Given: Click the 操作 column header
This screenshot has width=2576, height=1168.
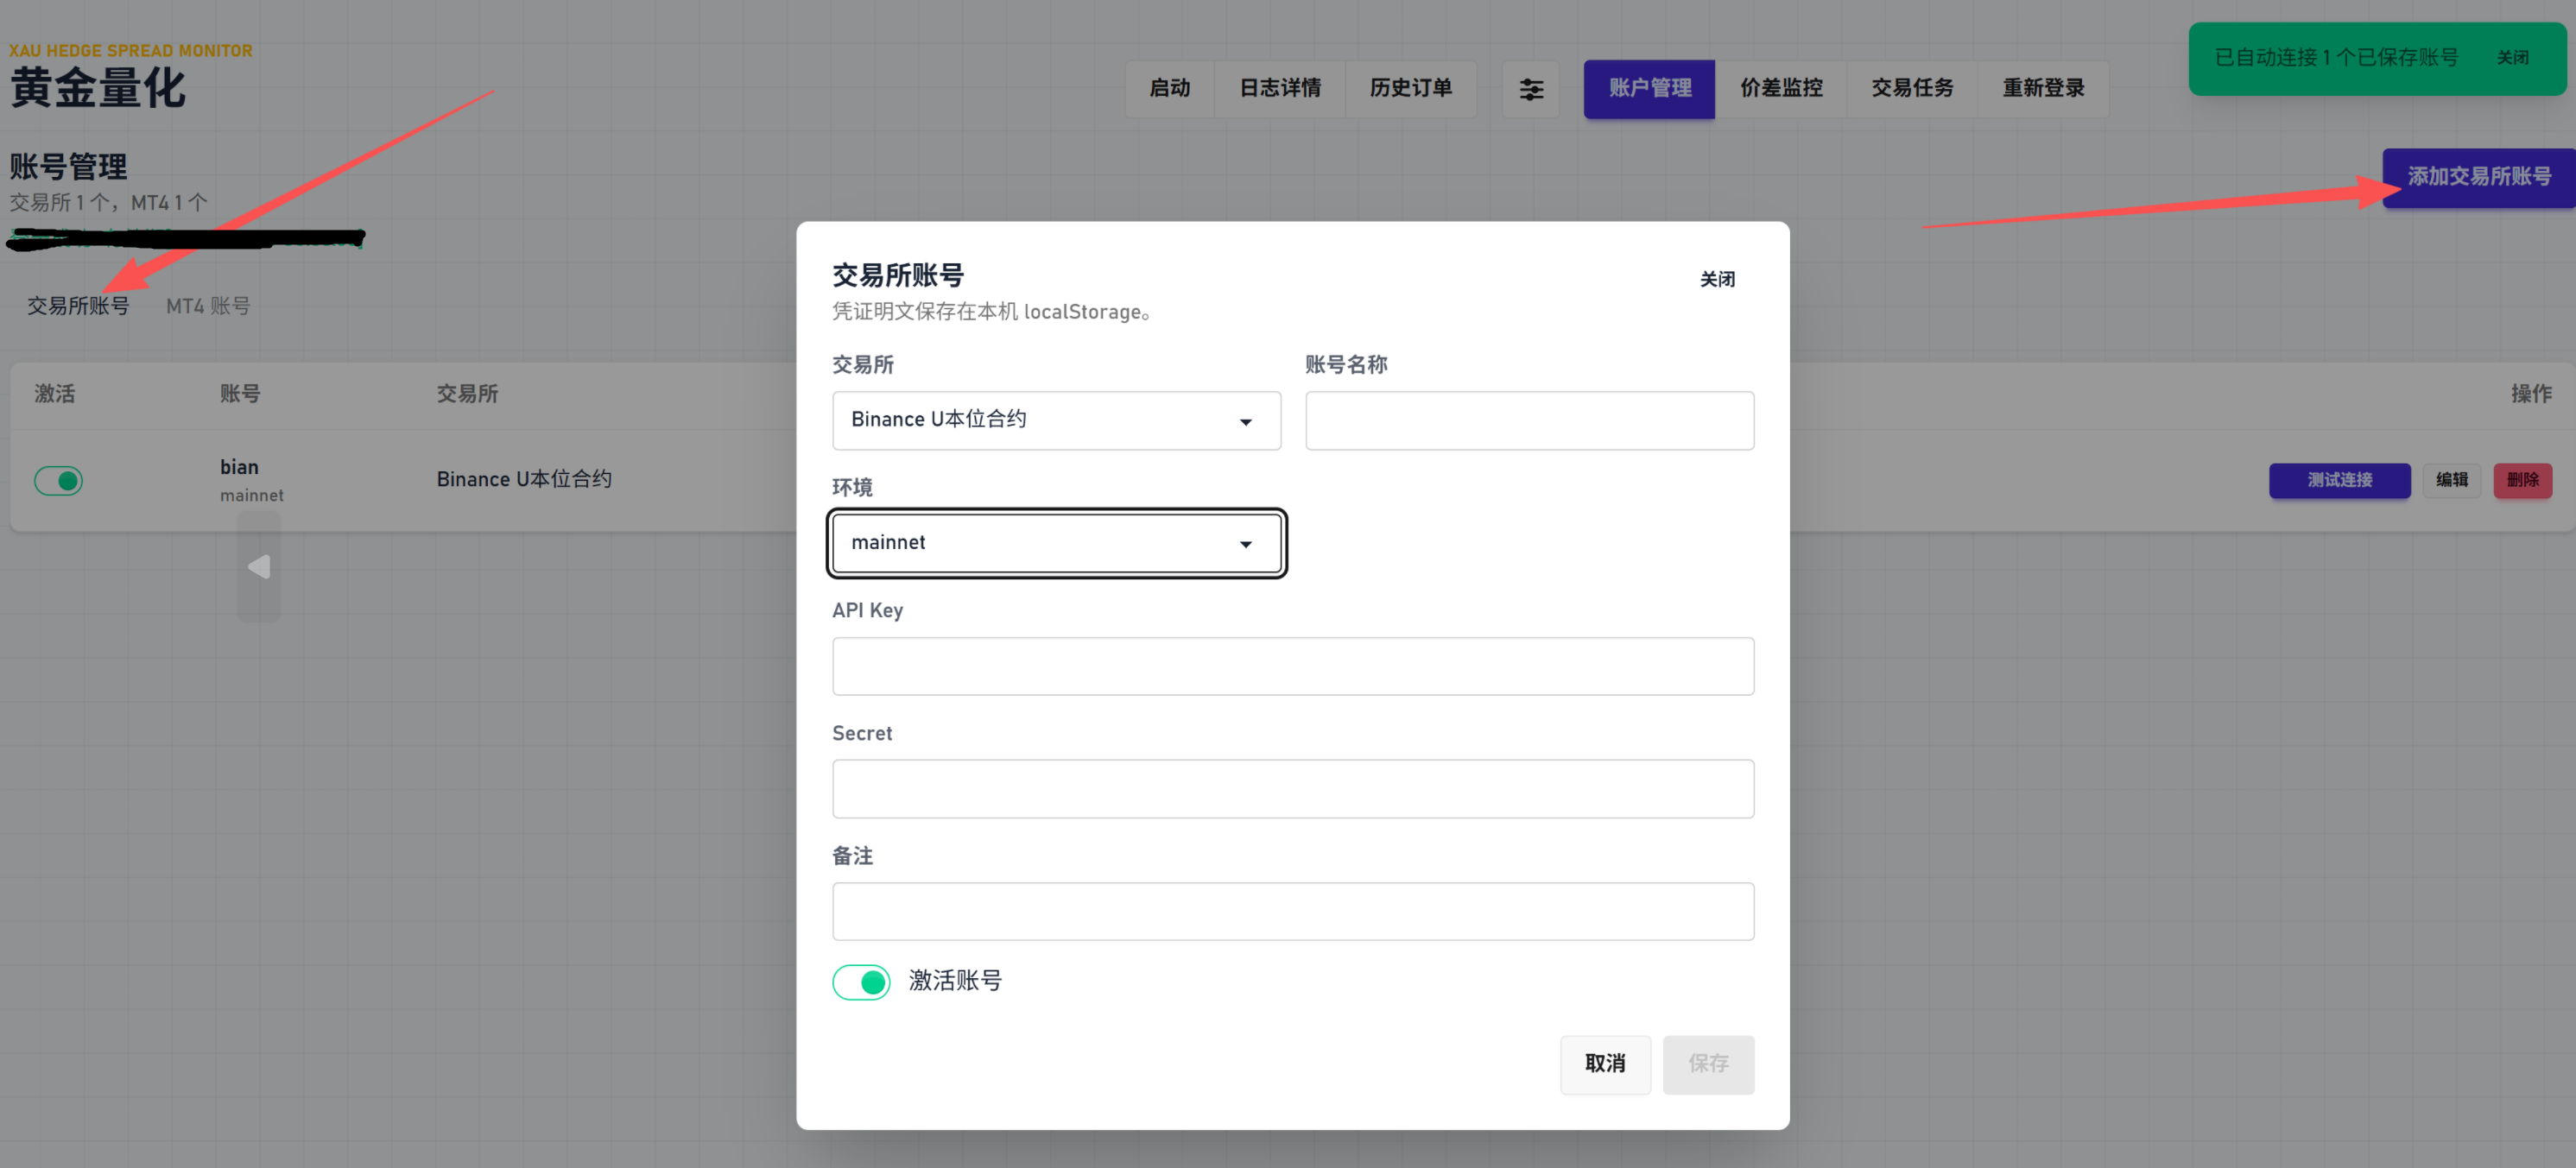Looking at the screenshot, I should click(2531, 394).
